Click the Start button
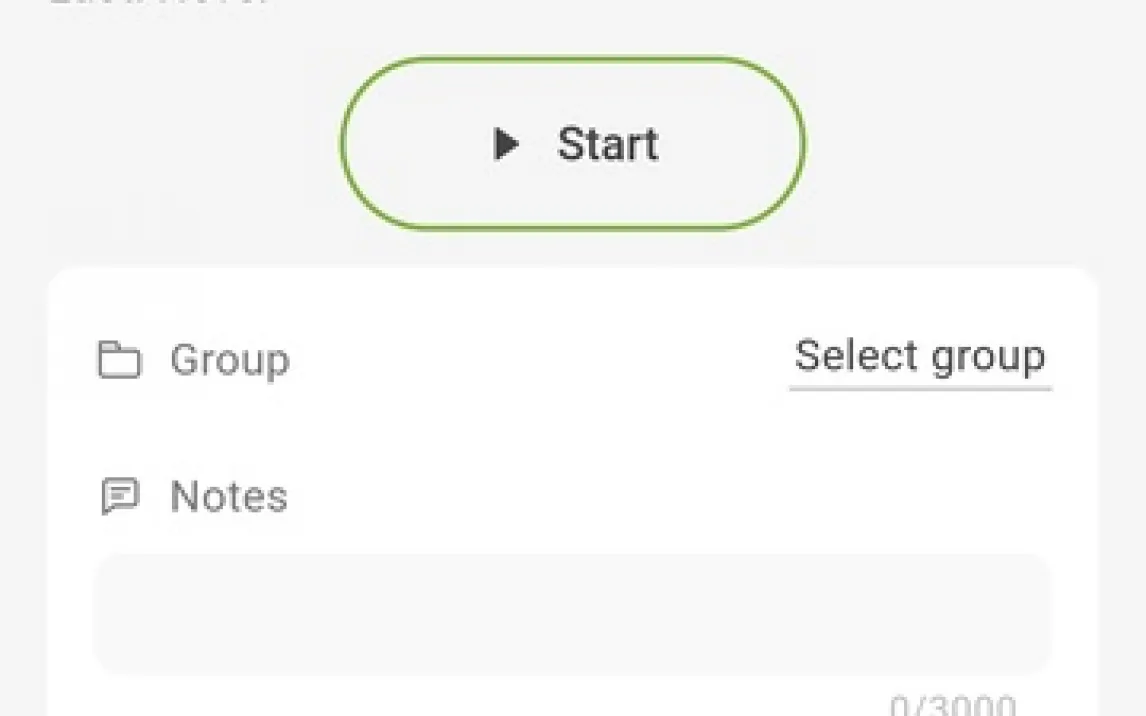 572,143
